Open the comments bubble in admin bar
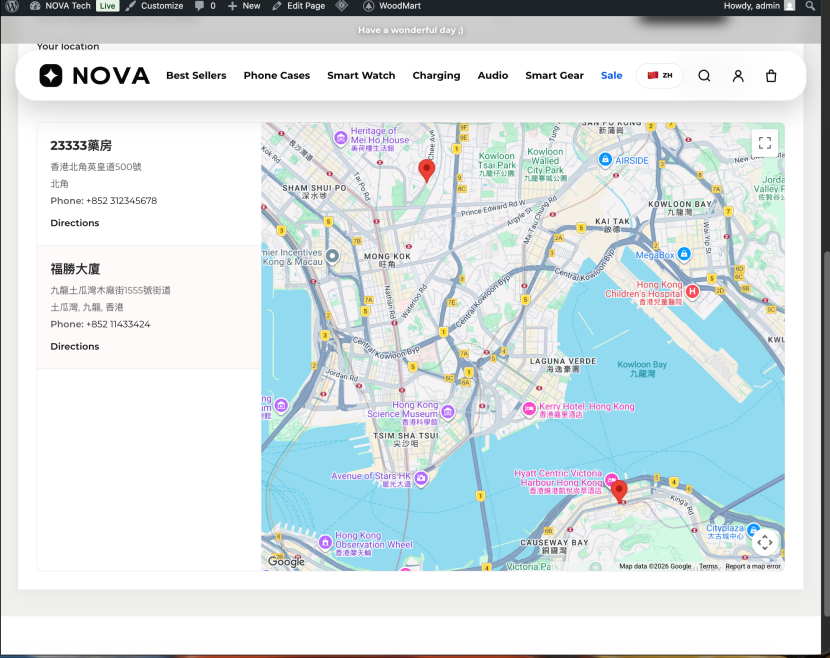Screen dimensions: 830x658 coord(205,6)
